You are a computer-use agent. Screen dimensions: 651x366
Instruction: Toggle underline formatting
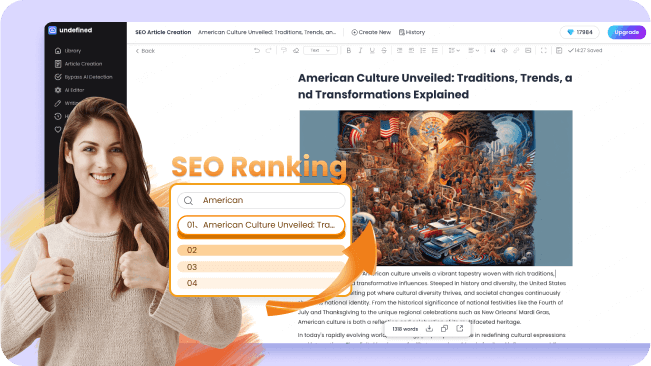point(372,51)
